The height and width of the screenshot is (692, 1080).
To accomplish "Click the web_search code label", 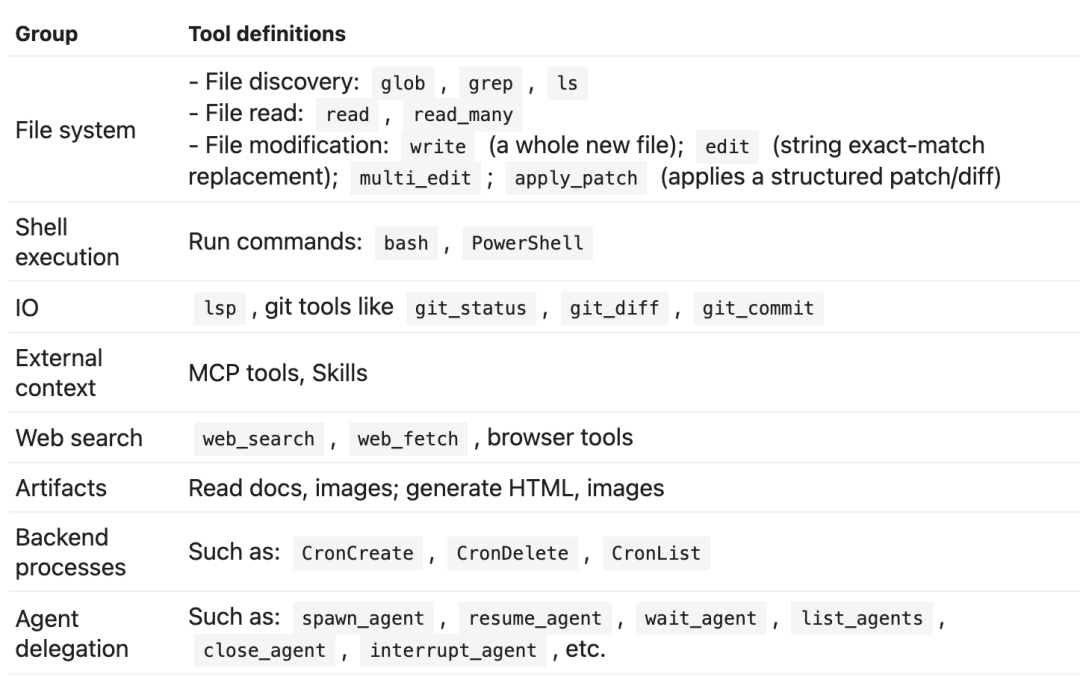I will point(258,439).
